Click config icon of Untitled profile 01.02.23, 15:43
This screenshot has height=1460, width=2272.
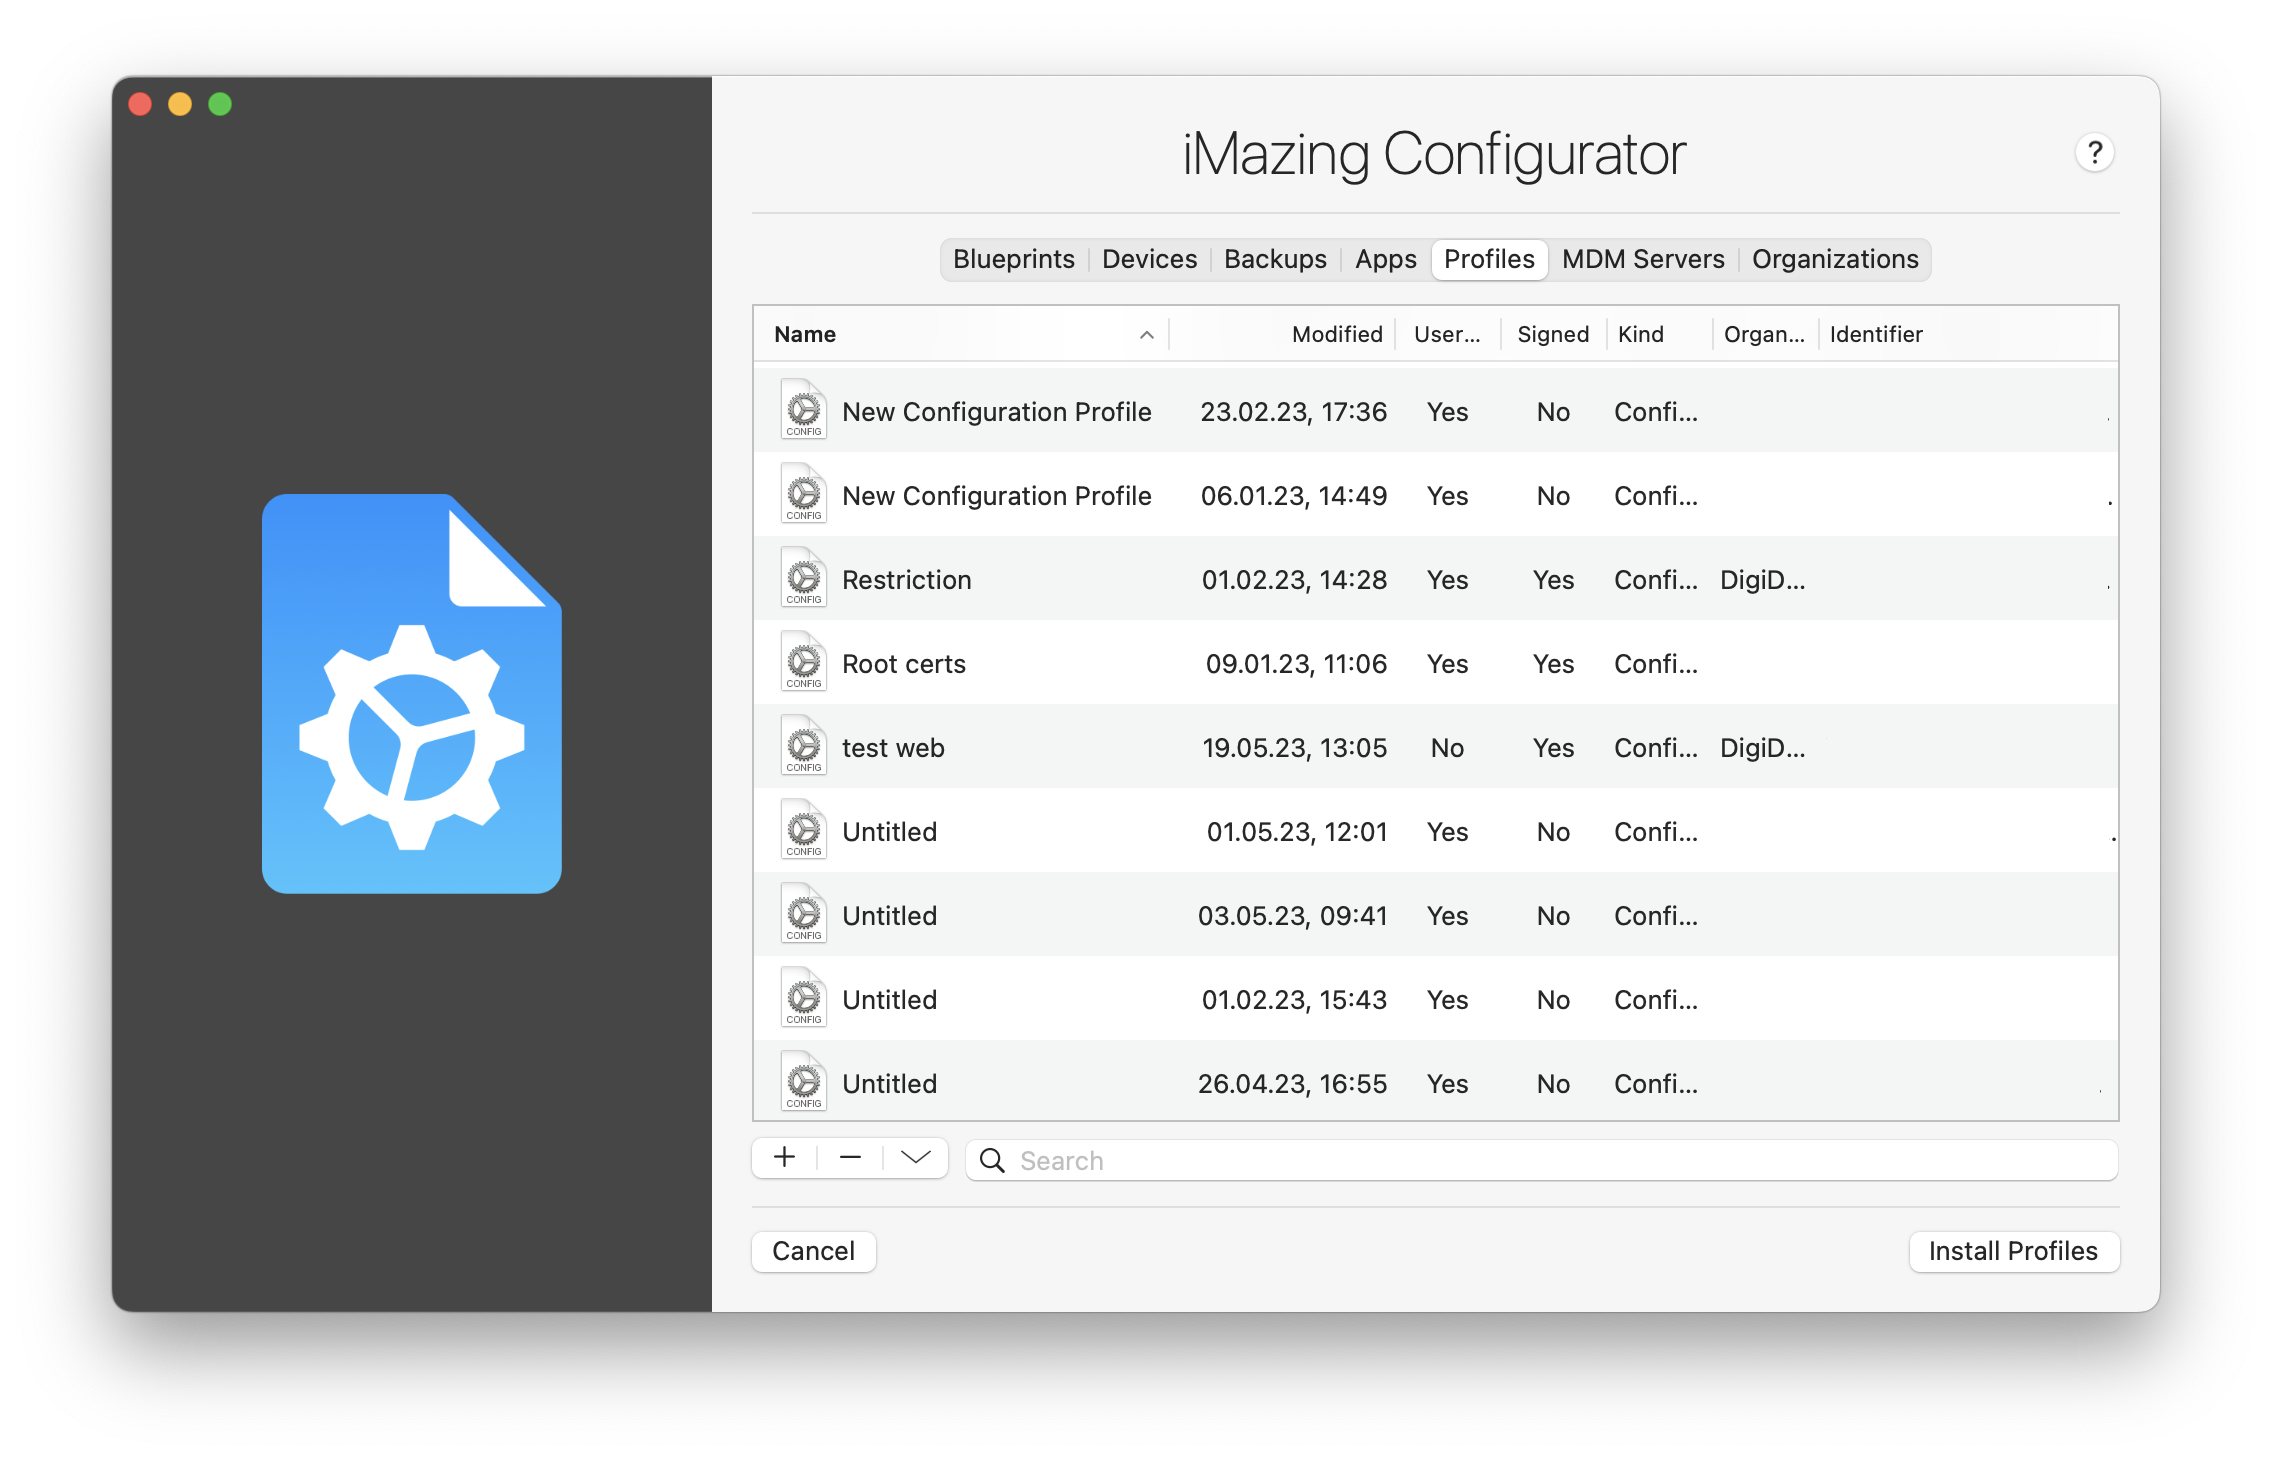[x=804, y=999]
